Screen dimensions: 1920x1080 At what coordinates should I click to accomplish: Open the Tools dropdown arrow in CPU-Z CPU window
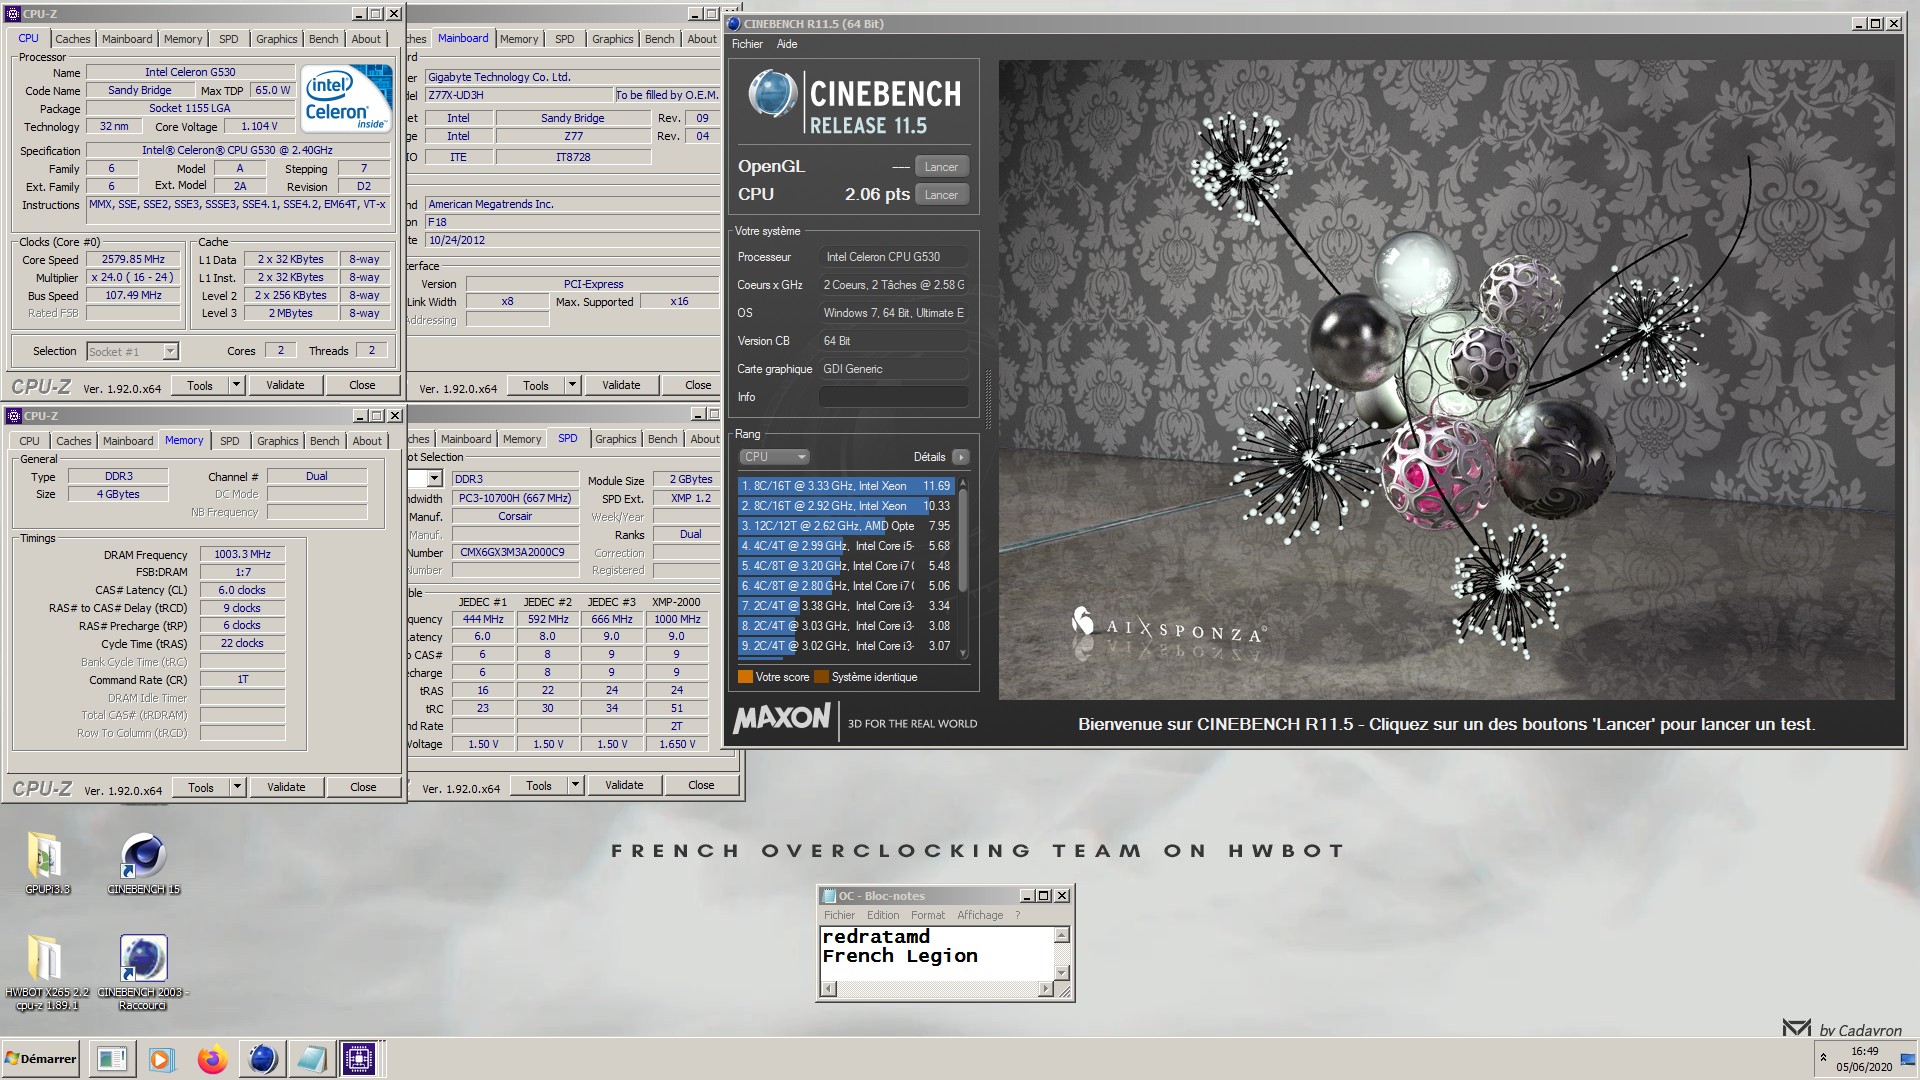click(x=237, y=385)
